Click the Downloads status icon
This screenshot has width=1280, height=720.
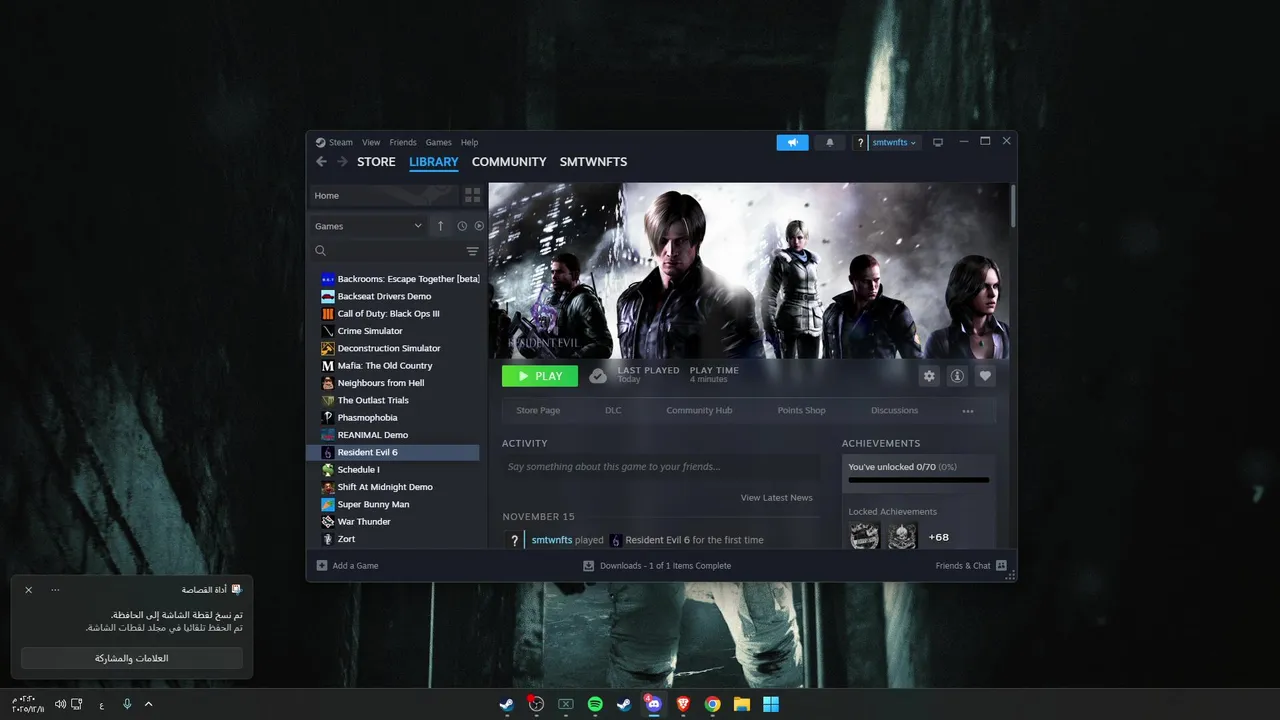tap(588, 565)
